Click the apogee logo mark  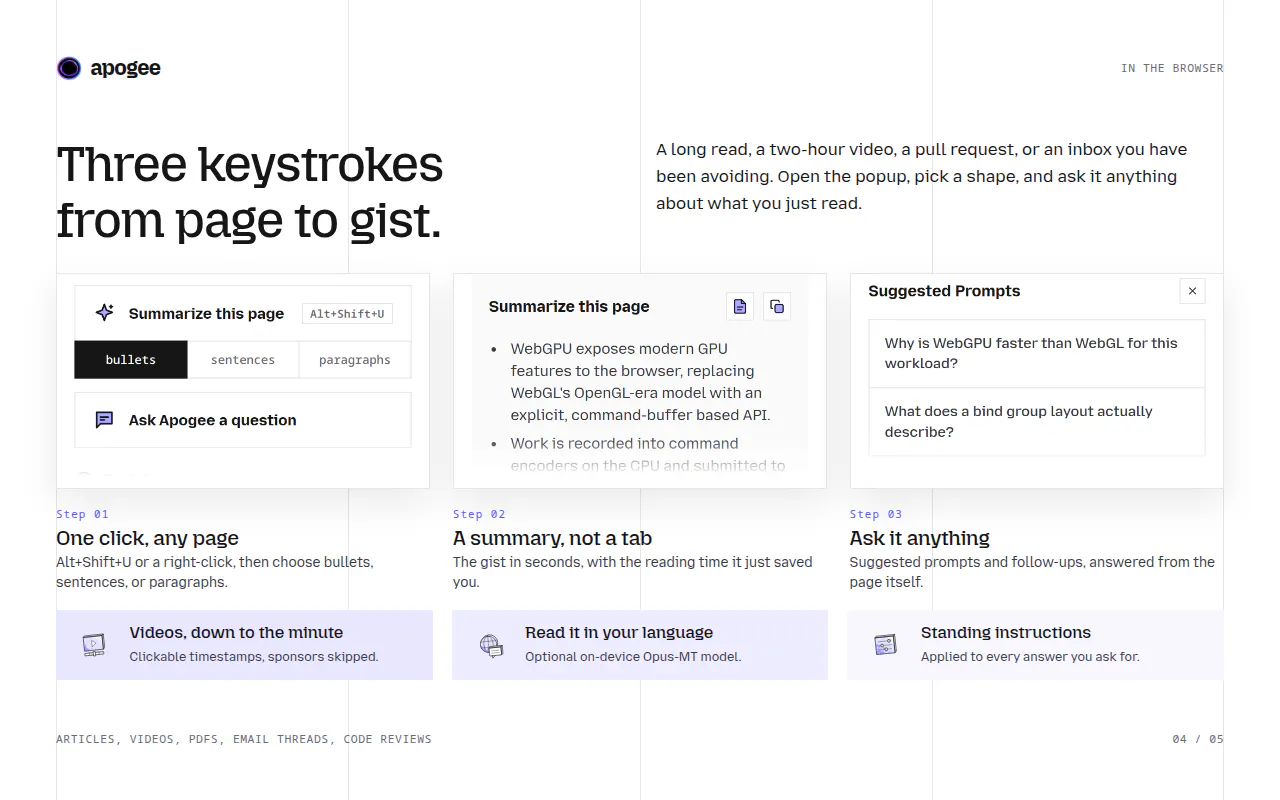point(69,68)
